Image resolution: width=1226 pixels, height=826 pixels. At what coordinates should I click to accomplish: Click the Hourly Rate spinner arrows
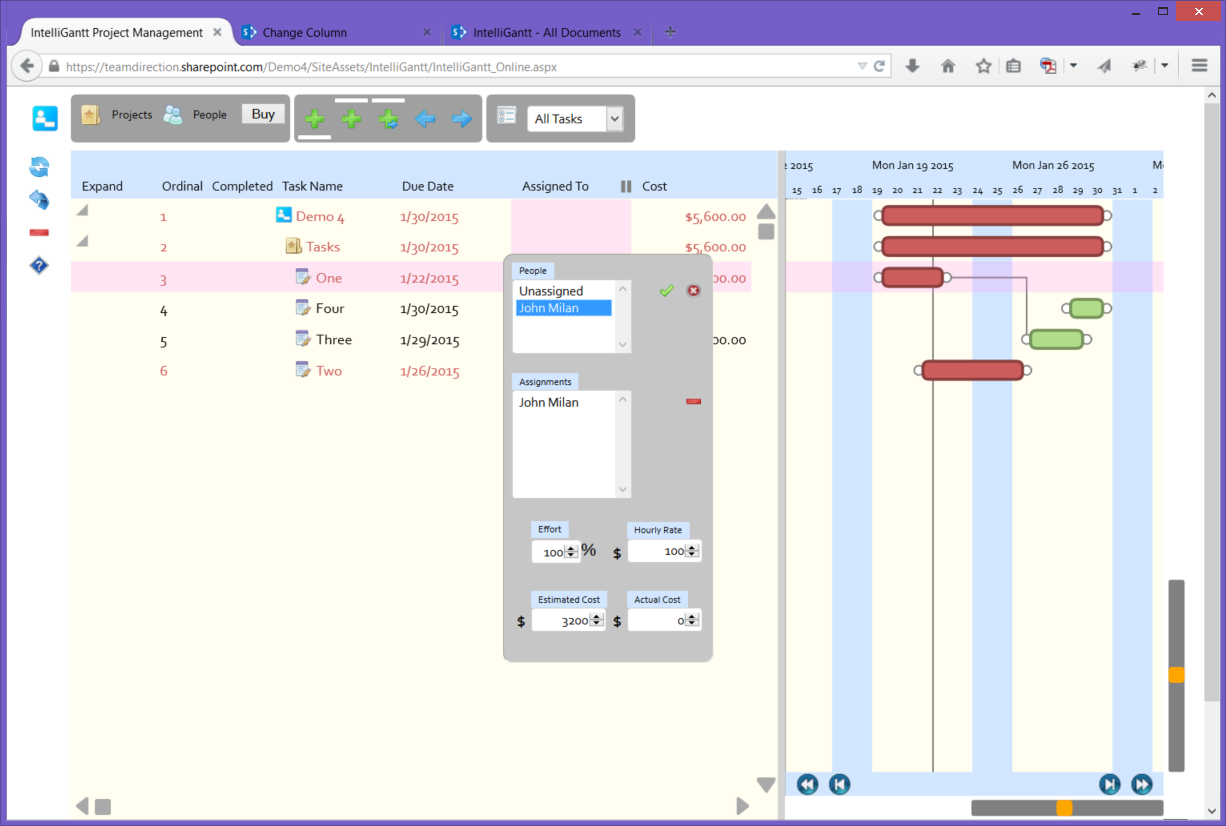[x=692, y=551]
